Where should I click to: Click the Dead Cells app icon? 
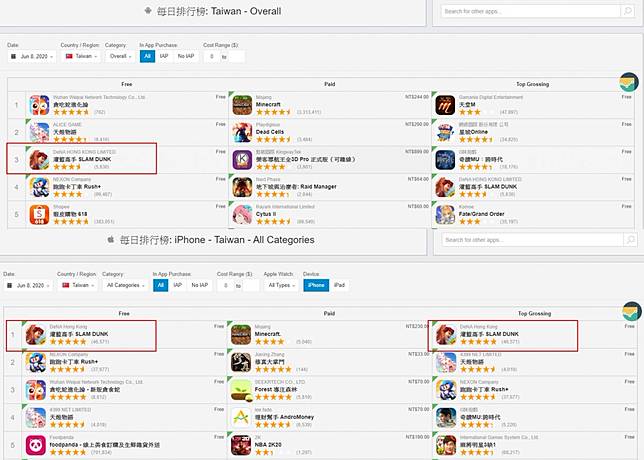pyautogui.click(x=241, y=133)
